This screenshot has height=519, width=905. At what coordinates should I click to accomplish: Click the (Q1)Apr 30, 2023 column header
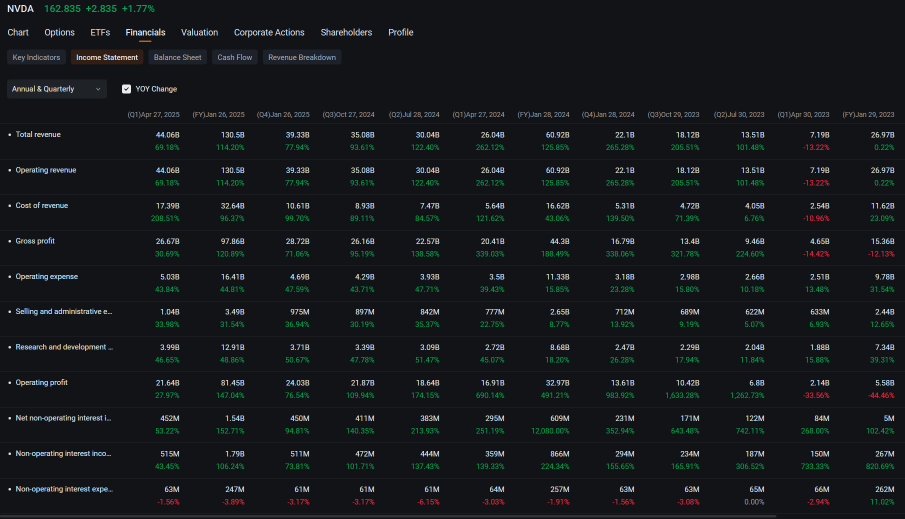[x=803, y=115]
